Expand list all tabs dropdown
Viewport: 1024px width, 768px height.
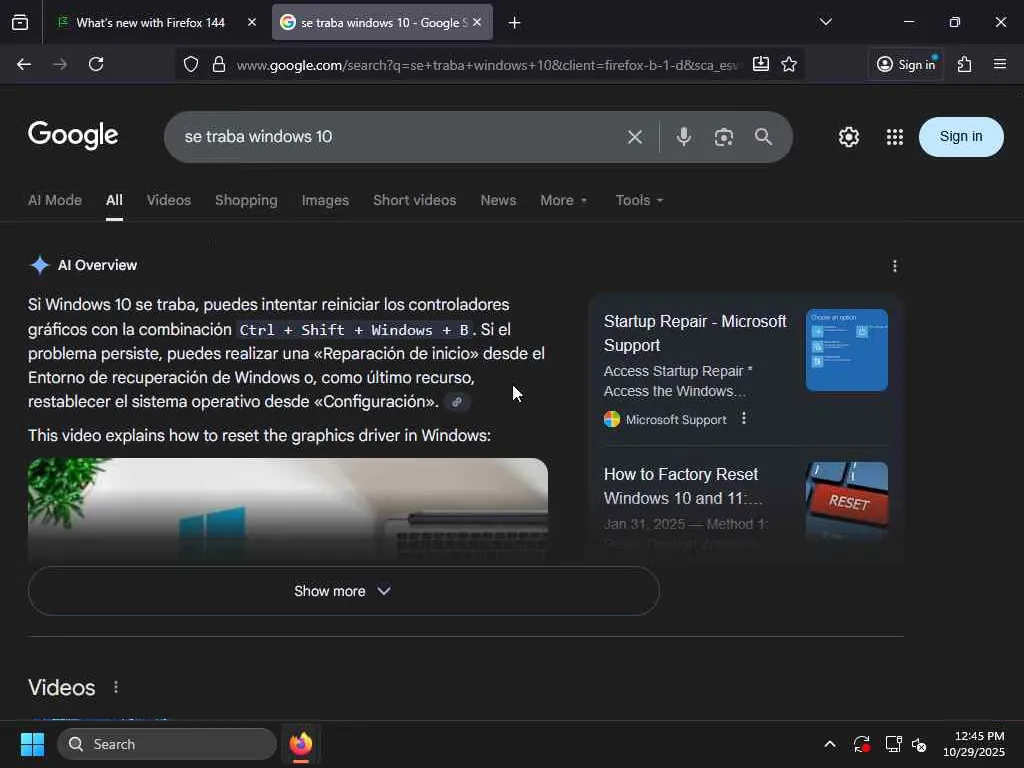tap(825, 22)
